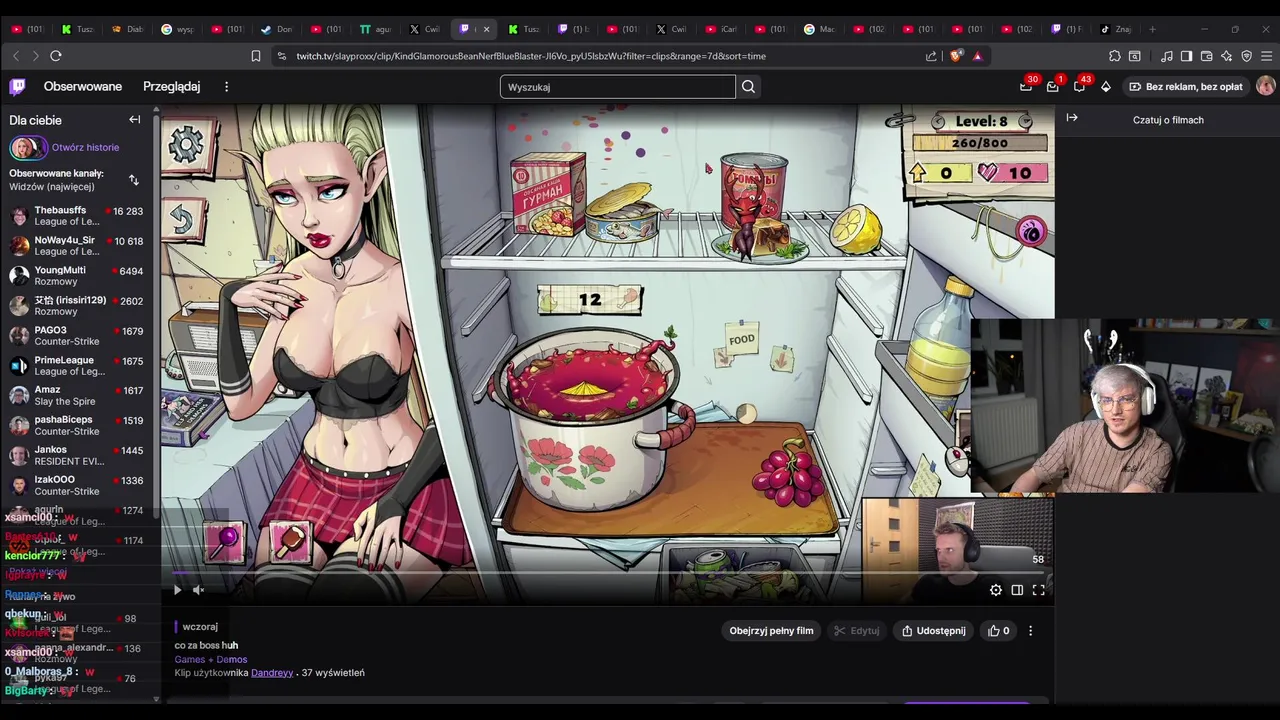
Task: Open NoWay4u_Sir channel in sidebar
Action: tap(78, 246)
